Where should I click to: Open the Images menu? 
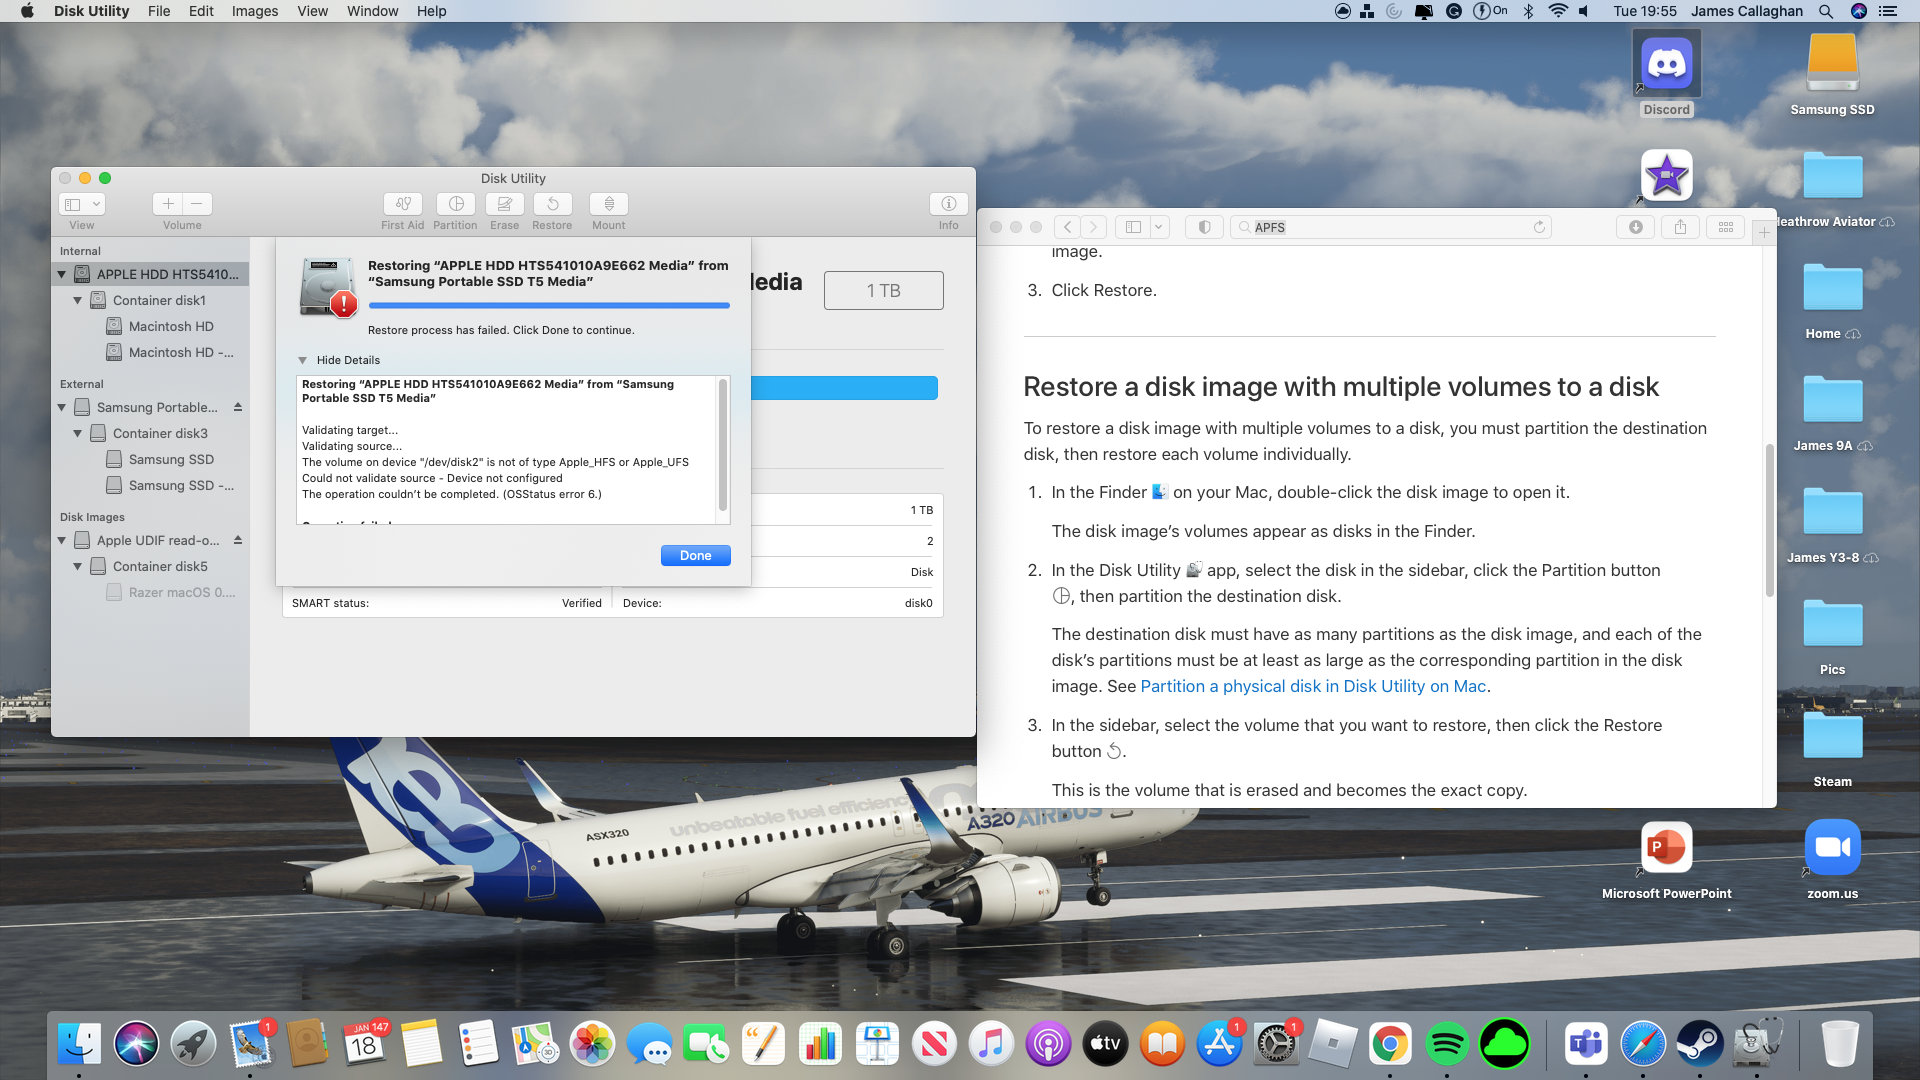pyautogui.click(x=254, y=11)
